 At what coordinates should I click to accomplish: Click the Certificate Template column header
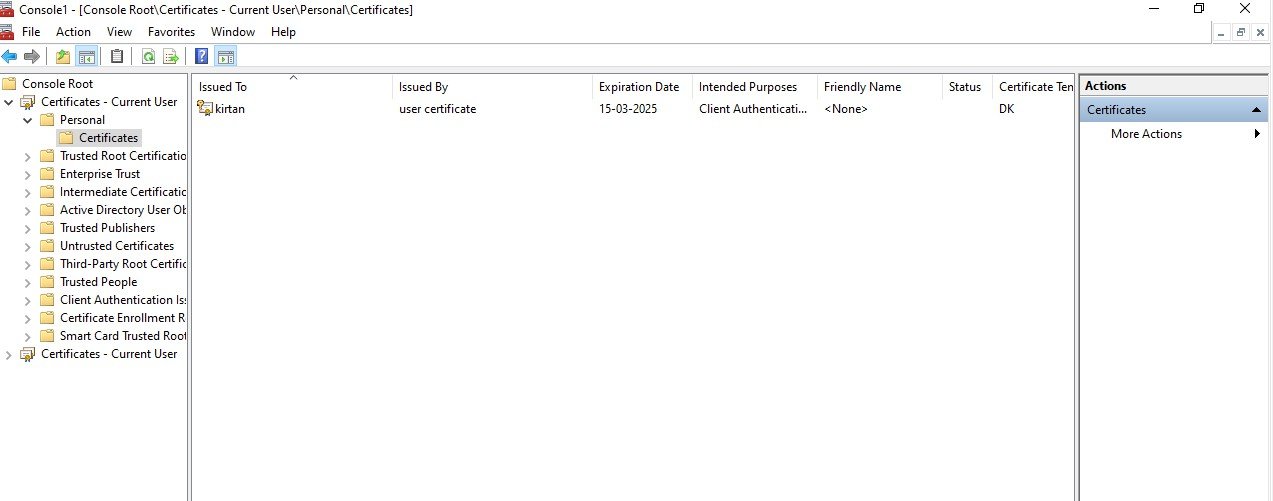point(1033,87)
